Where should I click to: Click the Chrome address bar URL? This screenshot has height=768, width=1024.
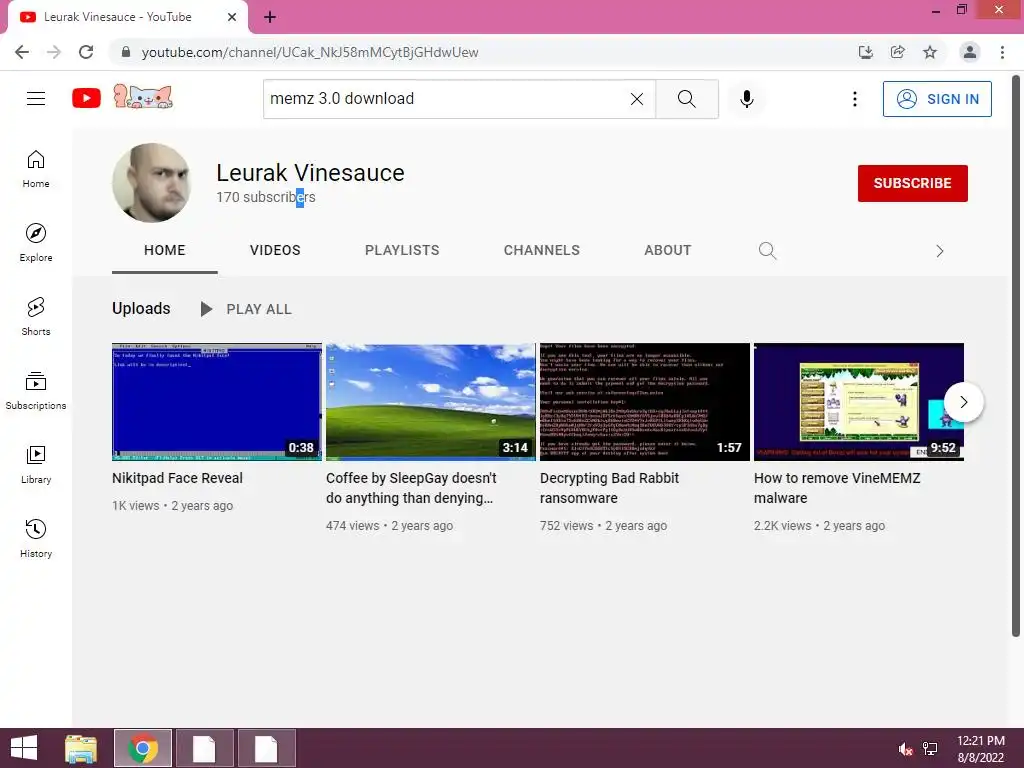click(x=310, y=52)
